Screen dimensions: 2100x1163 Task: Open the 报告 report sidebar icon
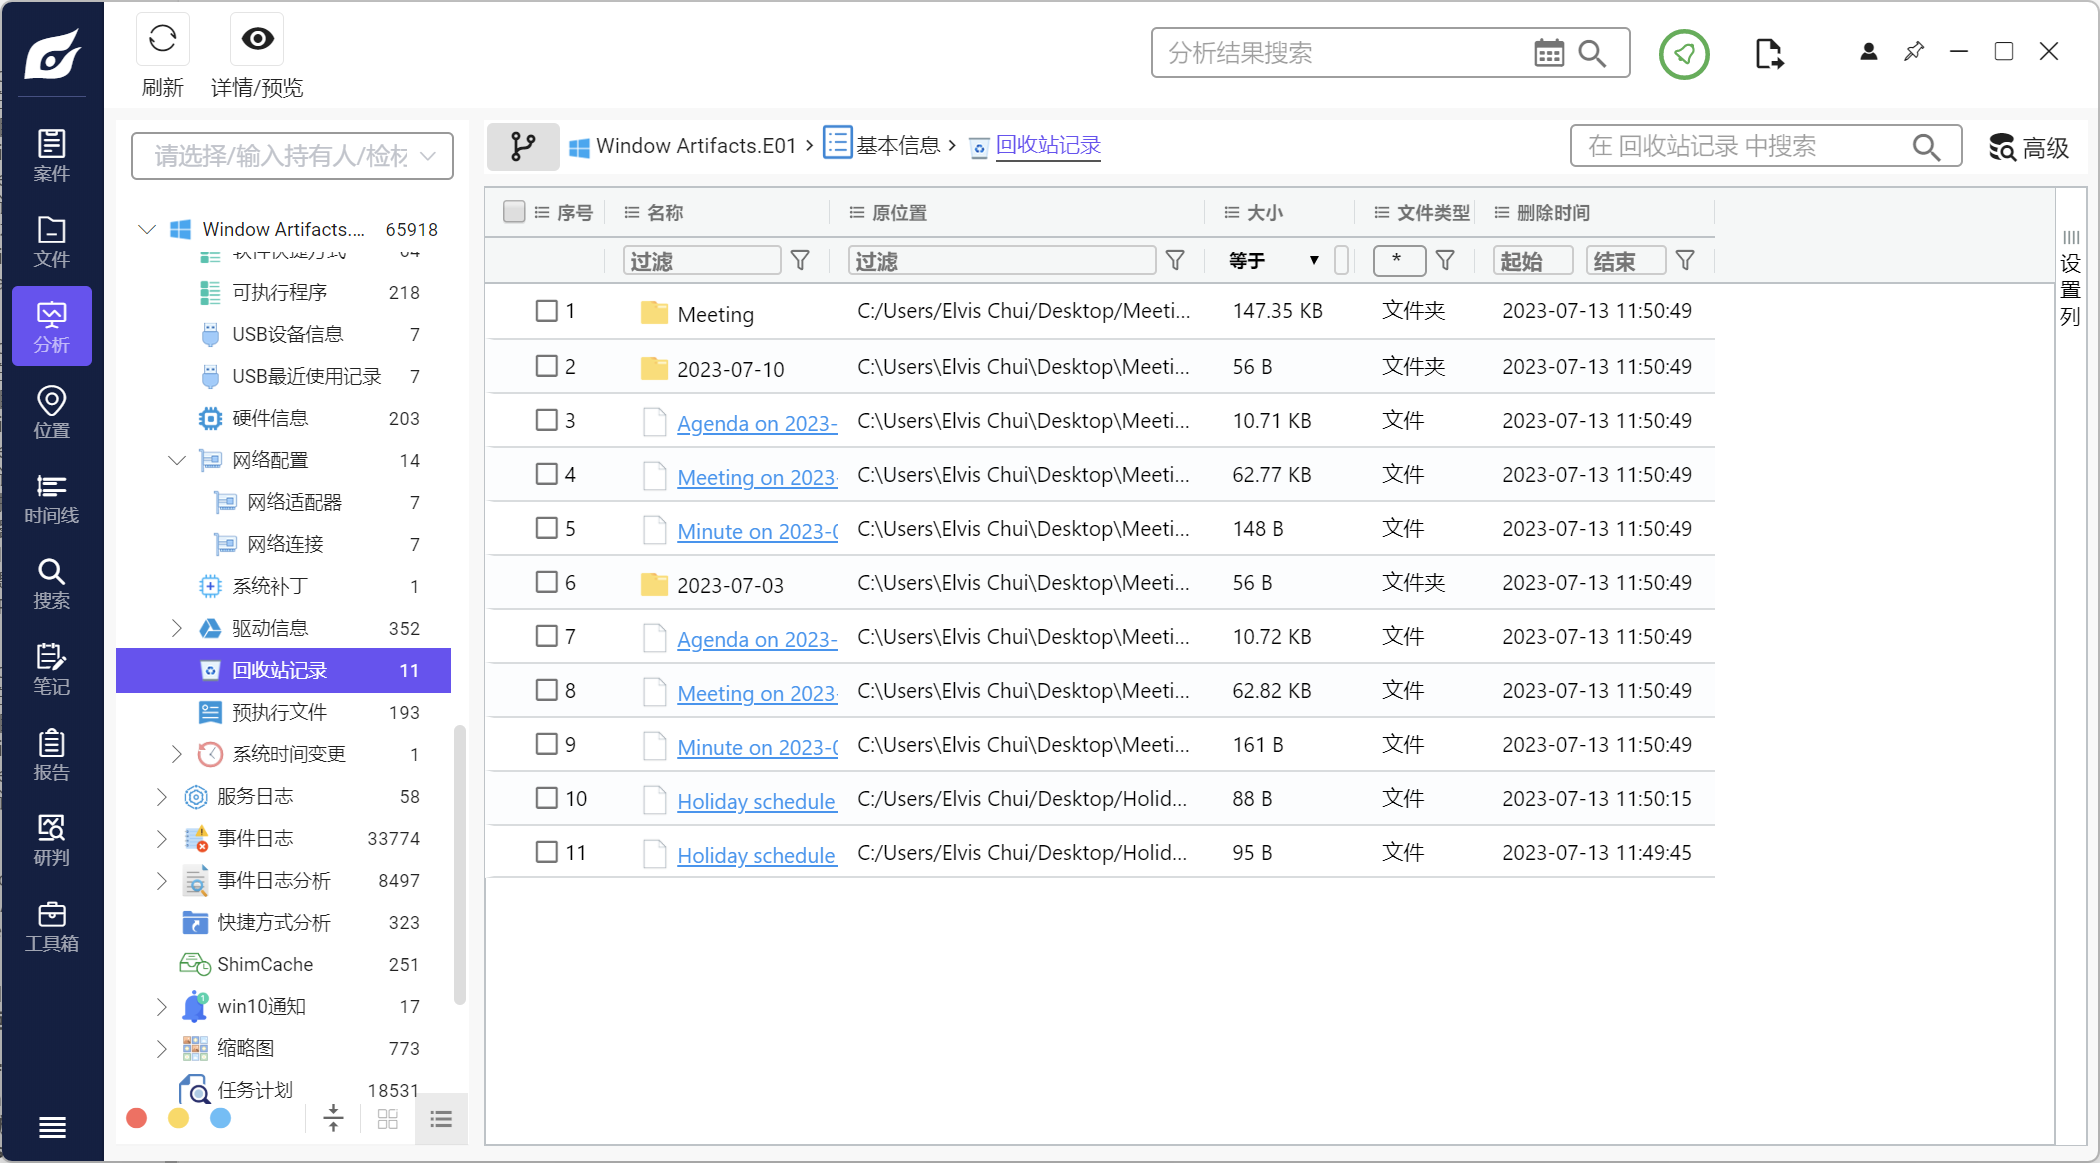coord(52,755)
